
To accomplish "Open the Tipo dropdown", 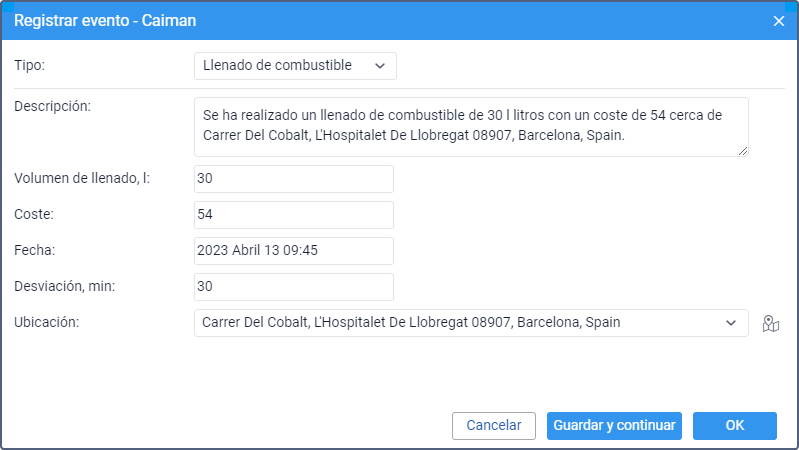I will (295, 66).
